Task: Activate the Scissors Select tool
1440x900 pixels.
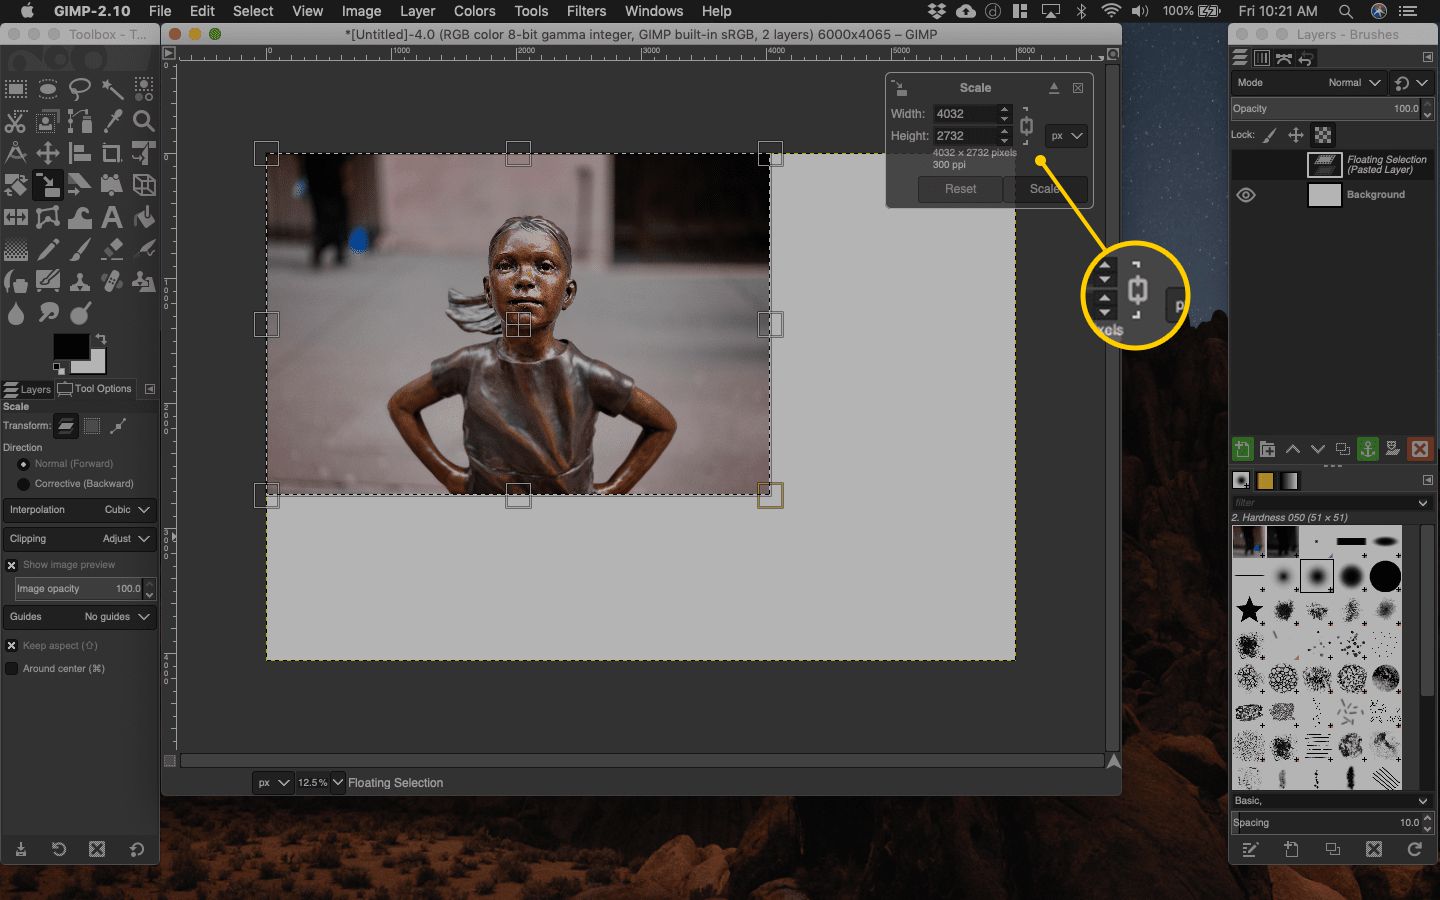Action: [x=16, y=121]
